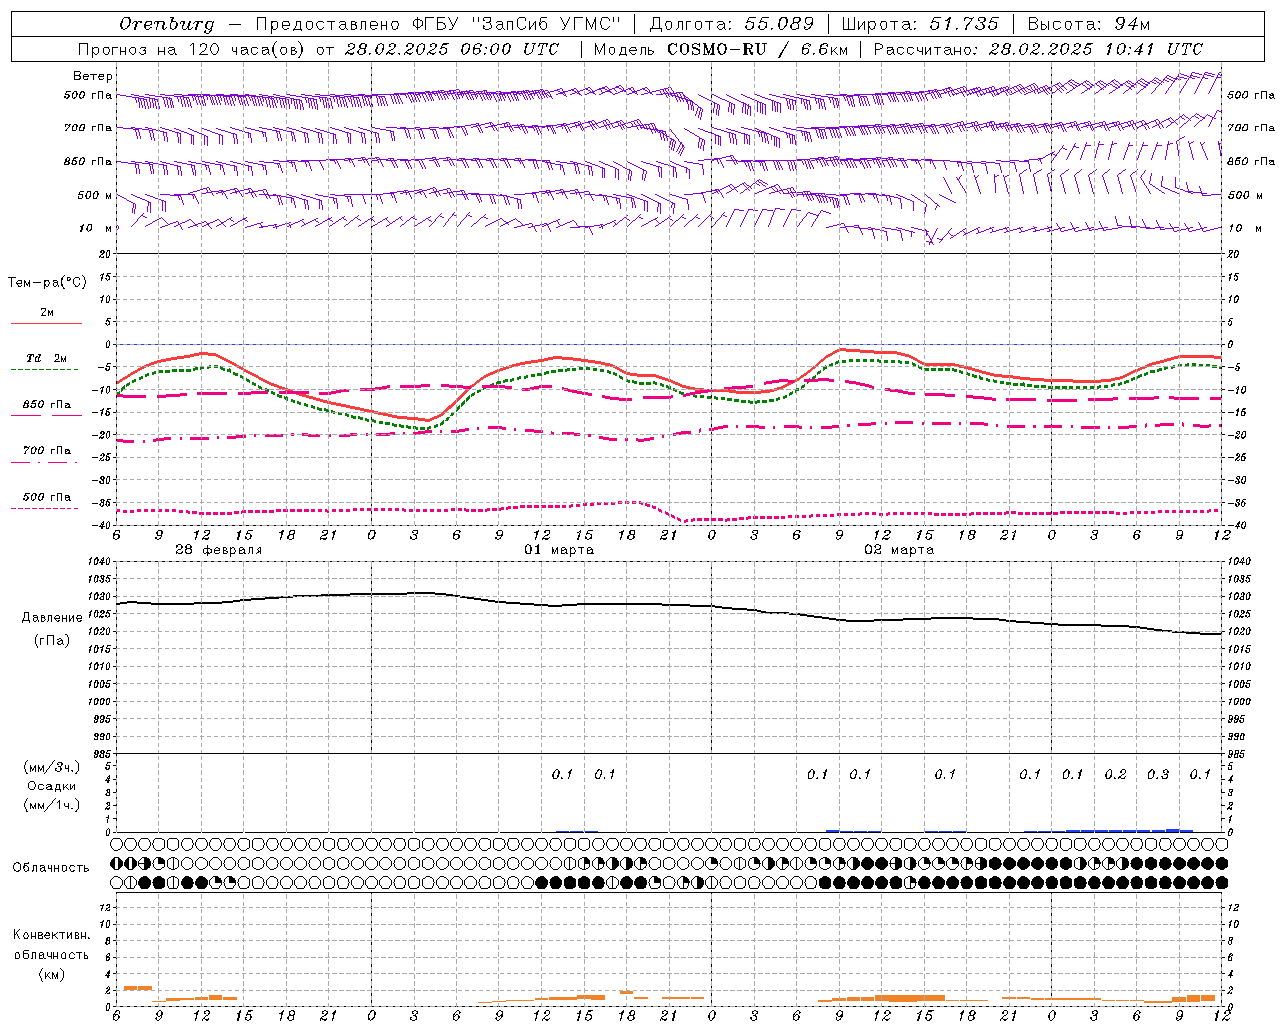Select "850 гПа" entry in temperature legend
This screenshot has height=1024, width=1280.
coord(46,404)
